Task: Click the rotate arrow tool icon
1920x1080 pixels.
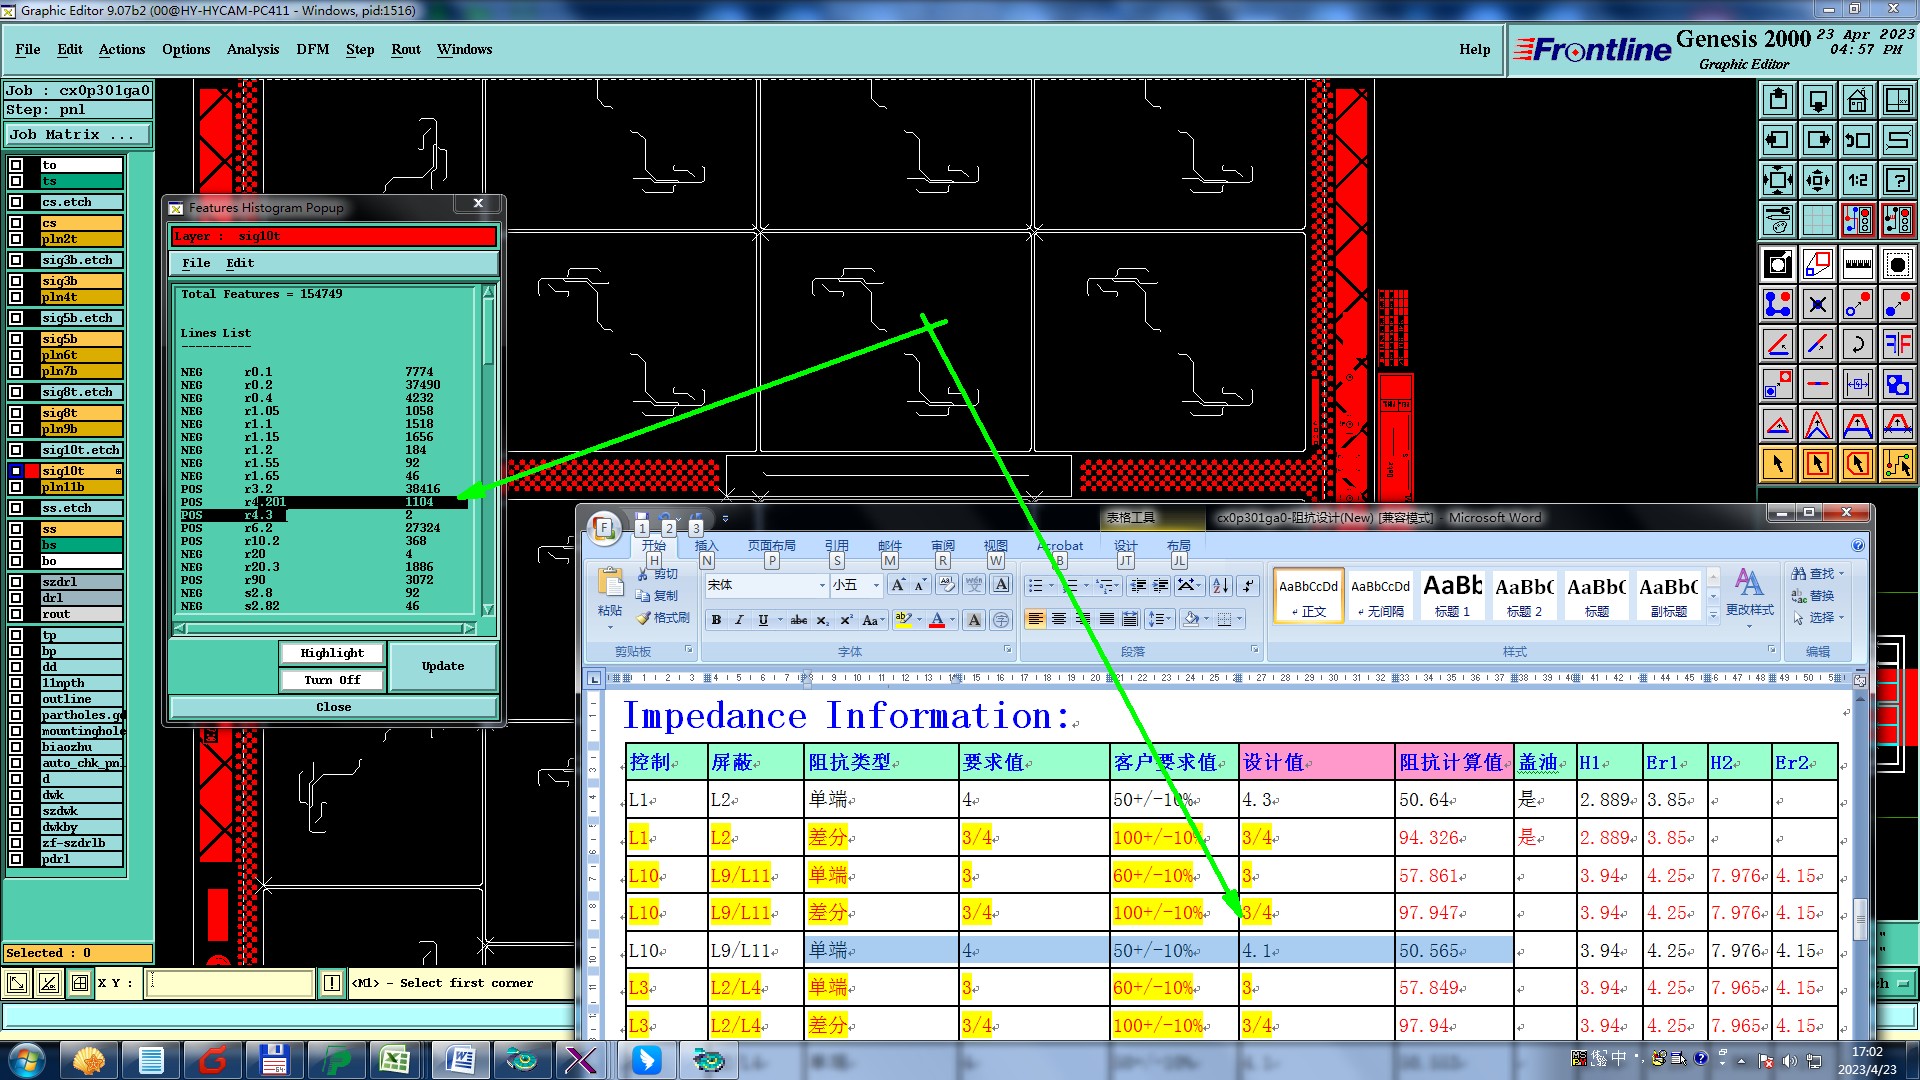Action: click(1857, 344)
